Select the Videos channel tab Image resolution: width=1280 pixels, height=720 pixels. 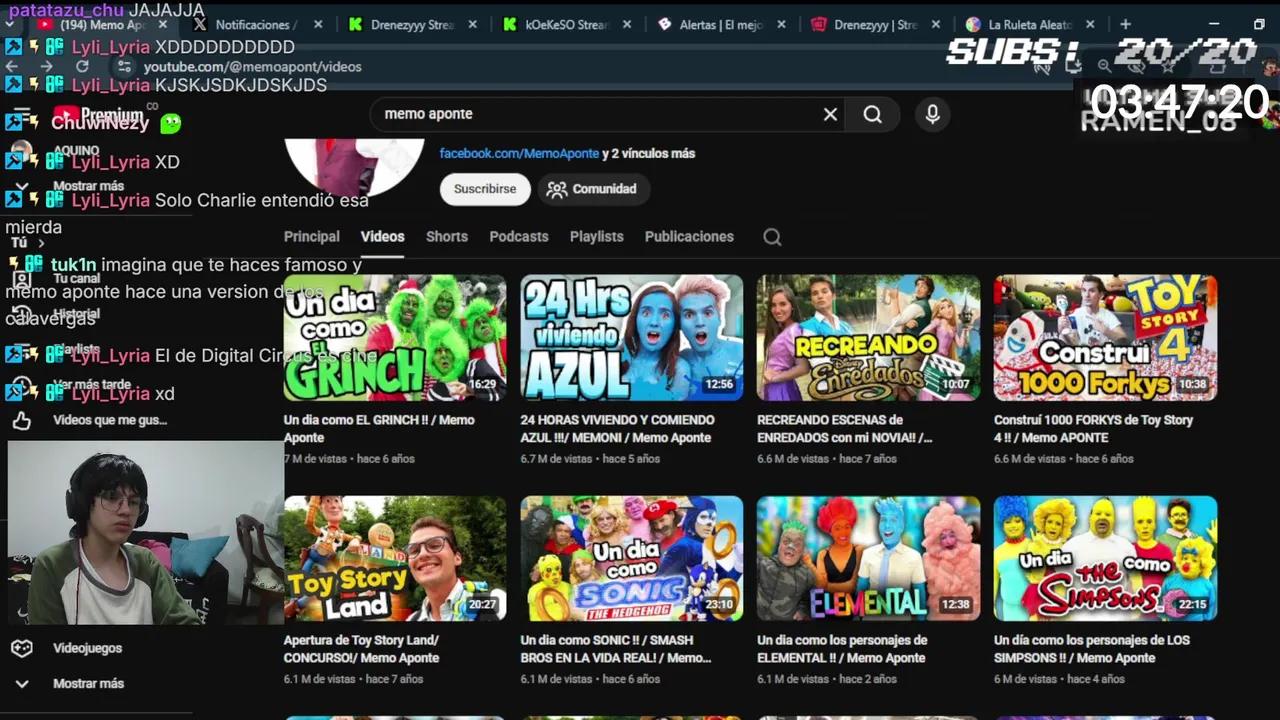(x=382, y=237)
